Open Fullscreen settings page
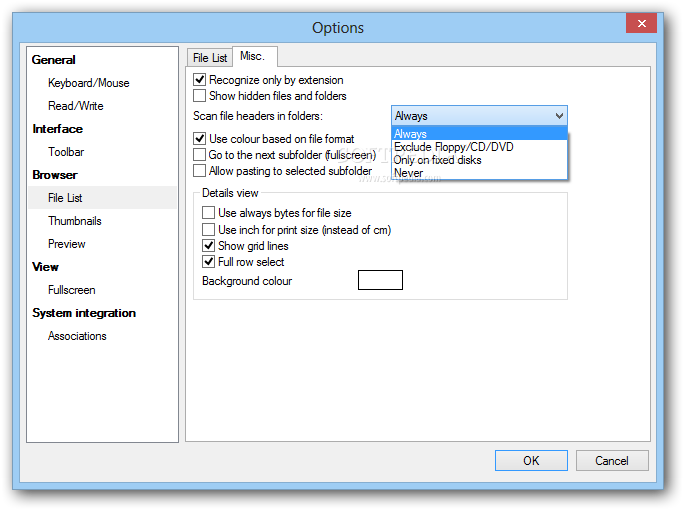The image size is (684, 510). point(72,290)
